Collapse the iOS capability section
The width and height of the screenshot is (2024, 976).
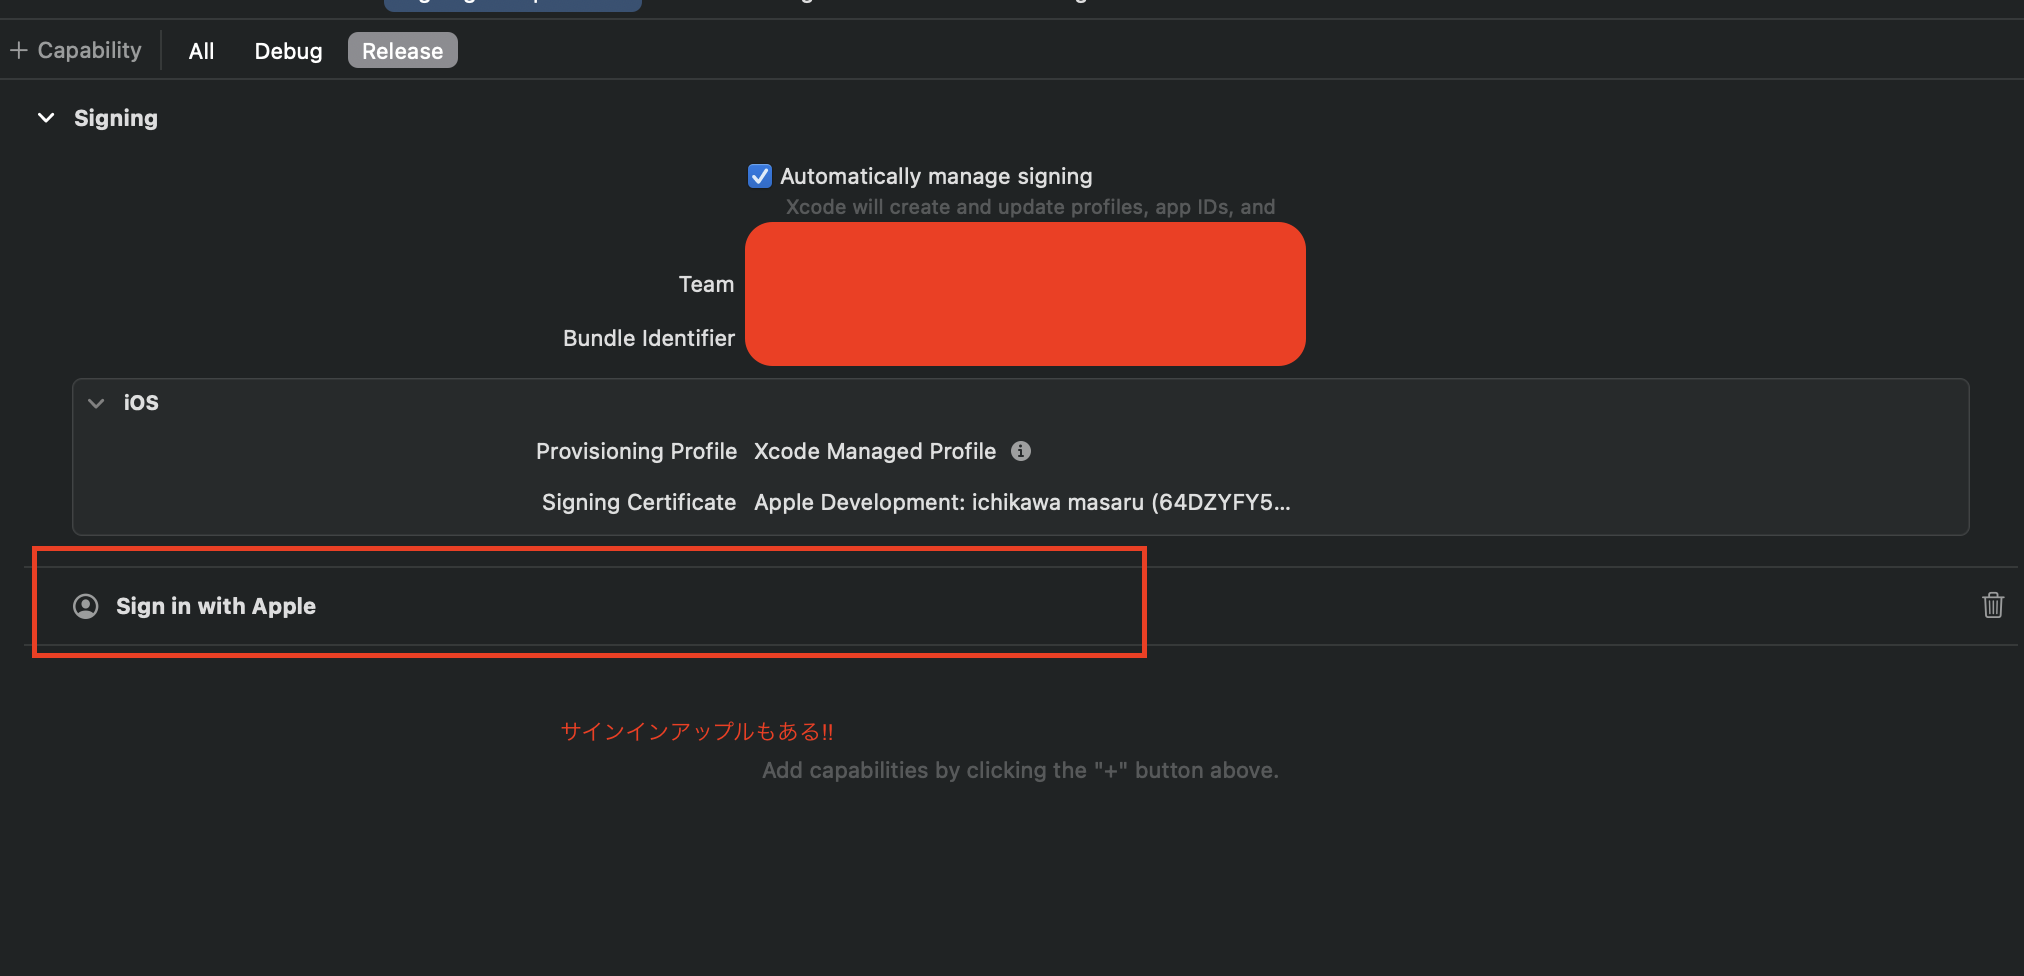click(96, 403)
